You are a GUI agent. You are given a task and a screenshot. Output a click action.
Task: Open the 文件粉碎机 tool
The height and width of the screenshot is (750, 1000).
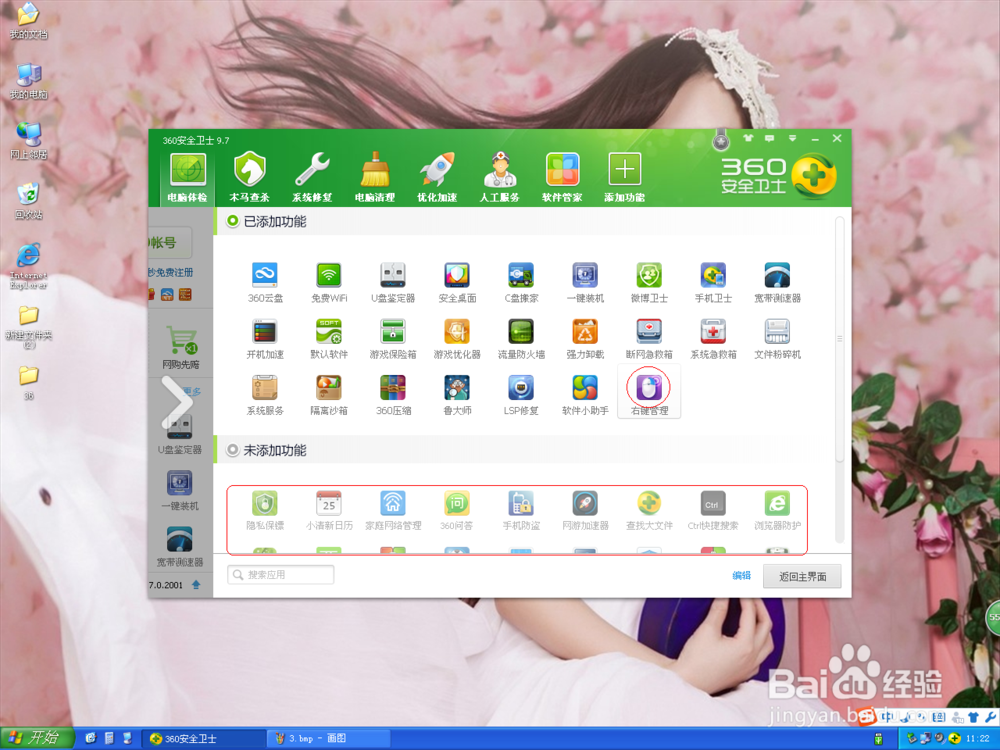click(x=777, y=339)
